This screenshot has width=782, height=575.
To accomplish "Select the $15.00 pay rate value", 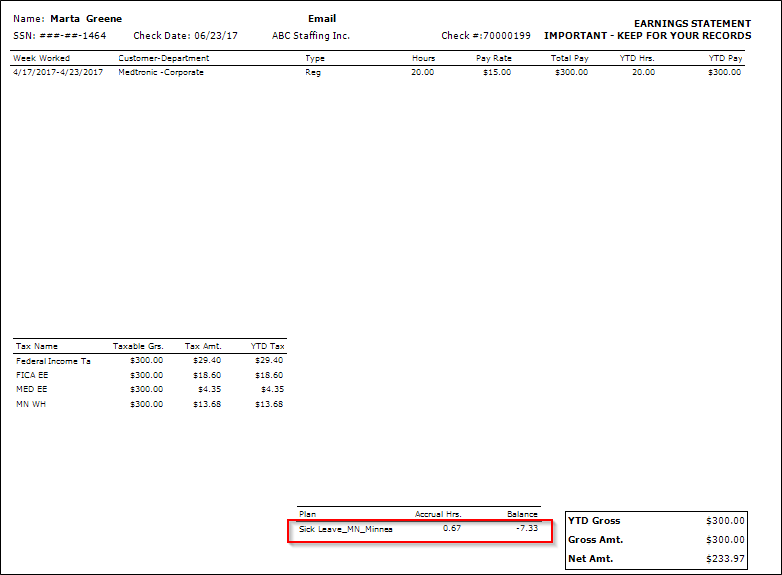I will point(497,72).
